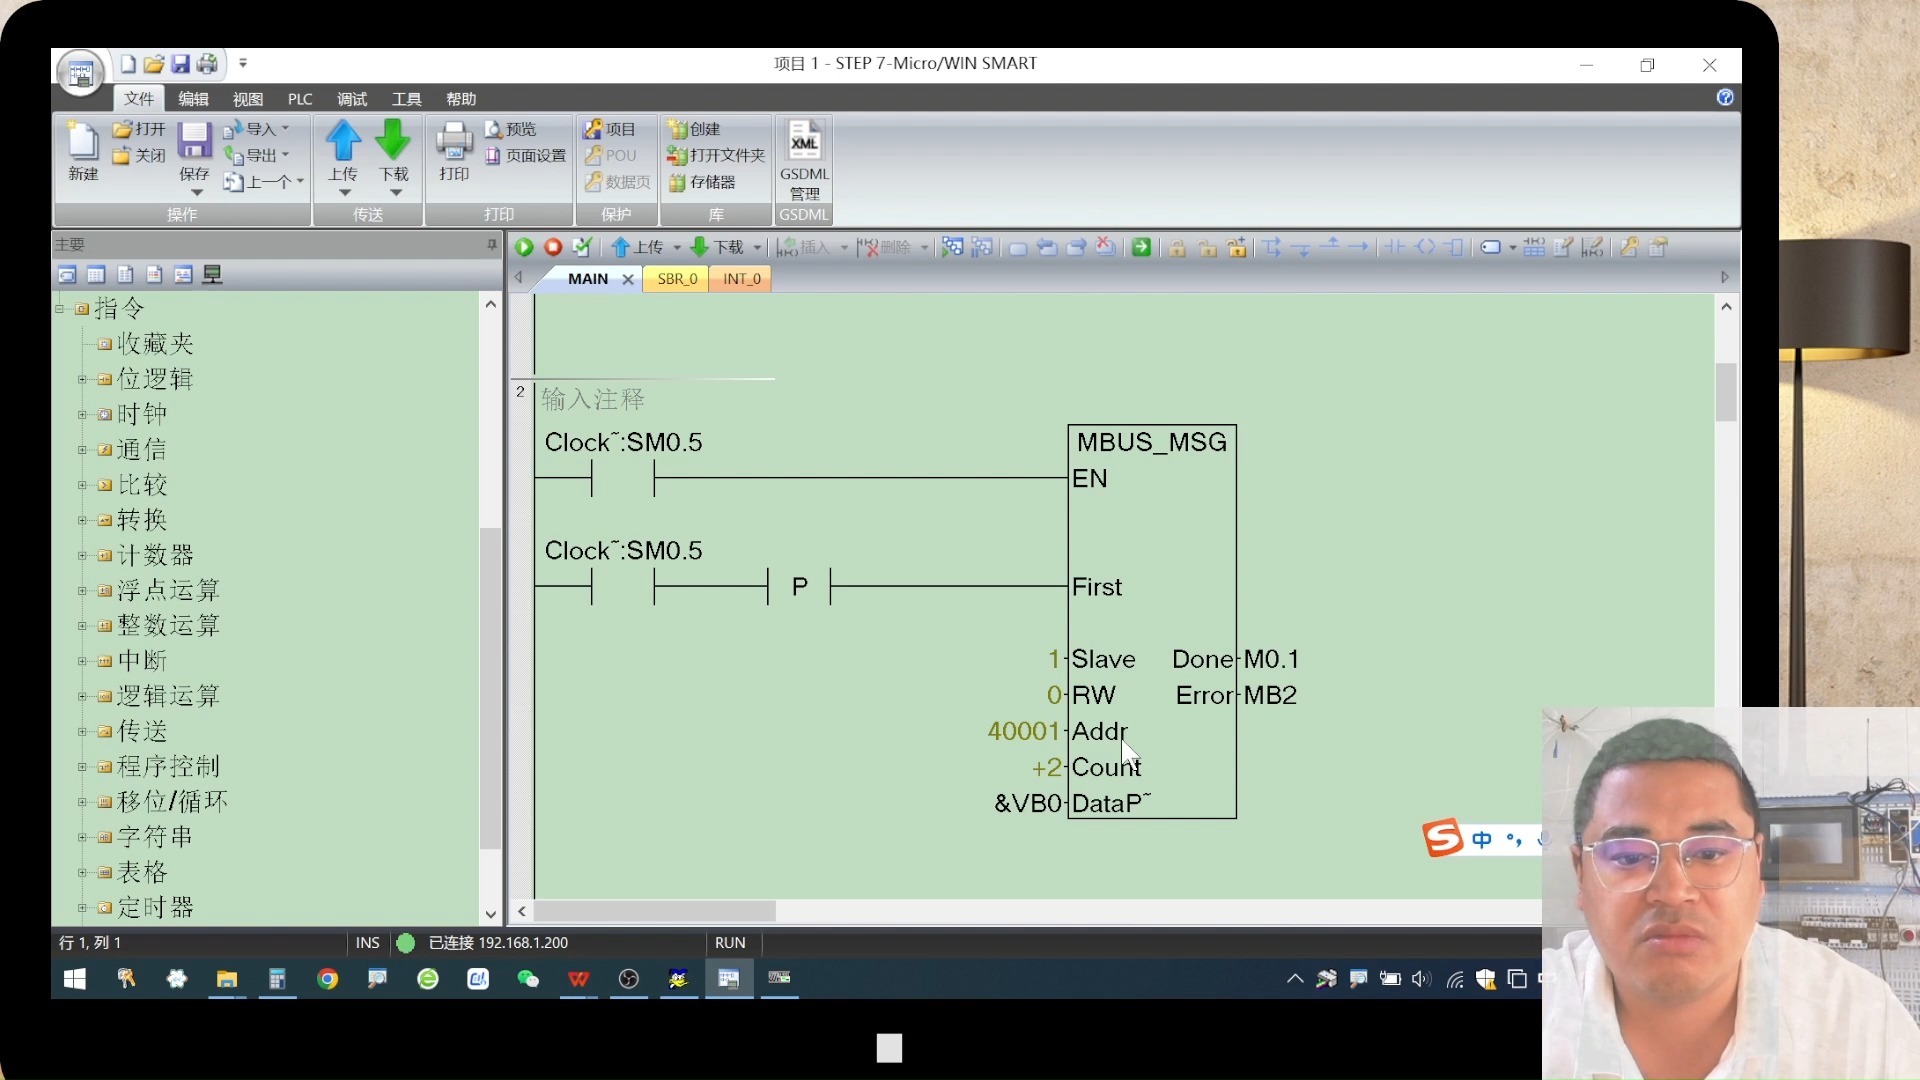
Task: Insert a box instruction from toolbar
Action: pyautogui.click(x=1455, y=247)
